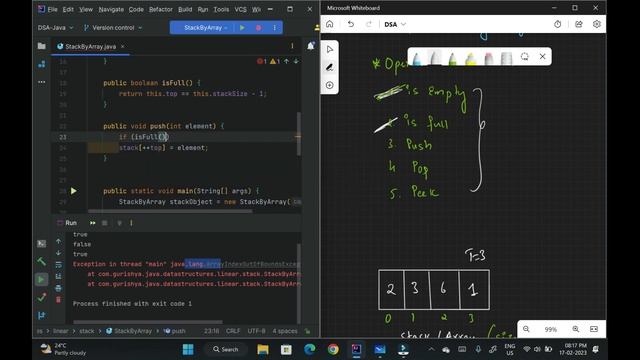The height and width of the screenshot is (360, 640).
Task: Go to Whiteboard home
Action: click(329, 24)
